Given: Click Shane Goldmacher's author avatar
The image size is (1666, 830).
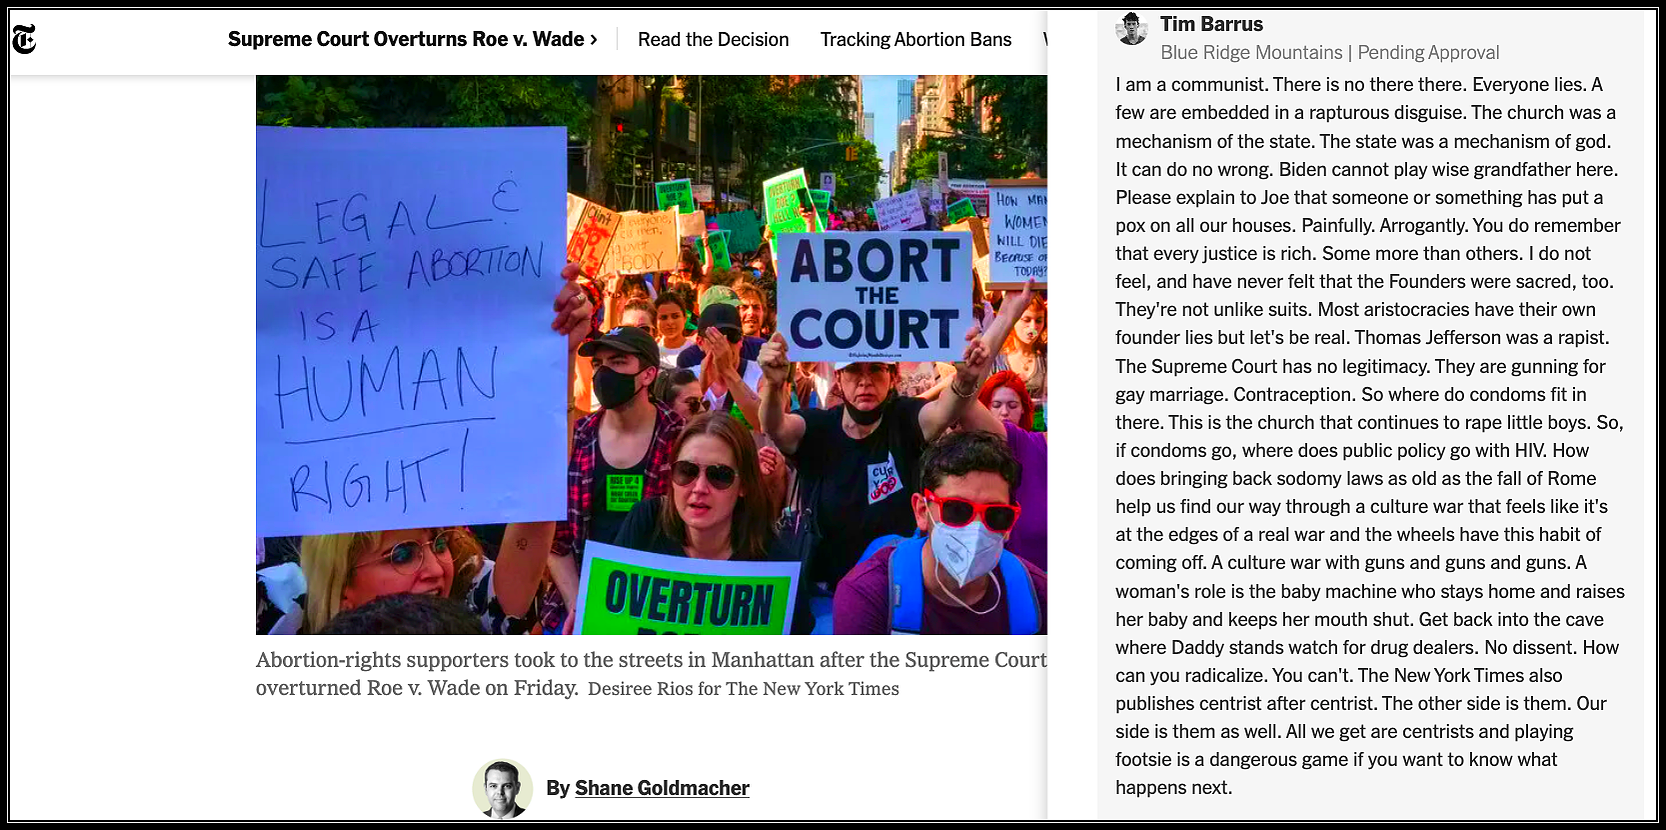Looking at the screenshot, I should coord(502,788).
